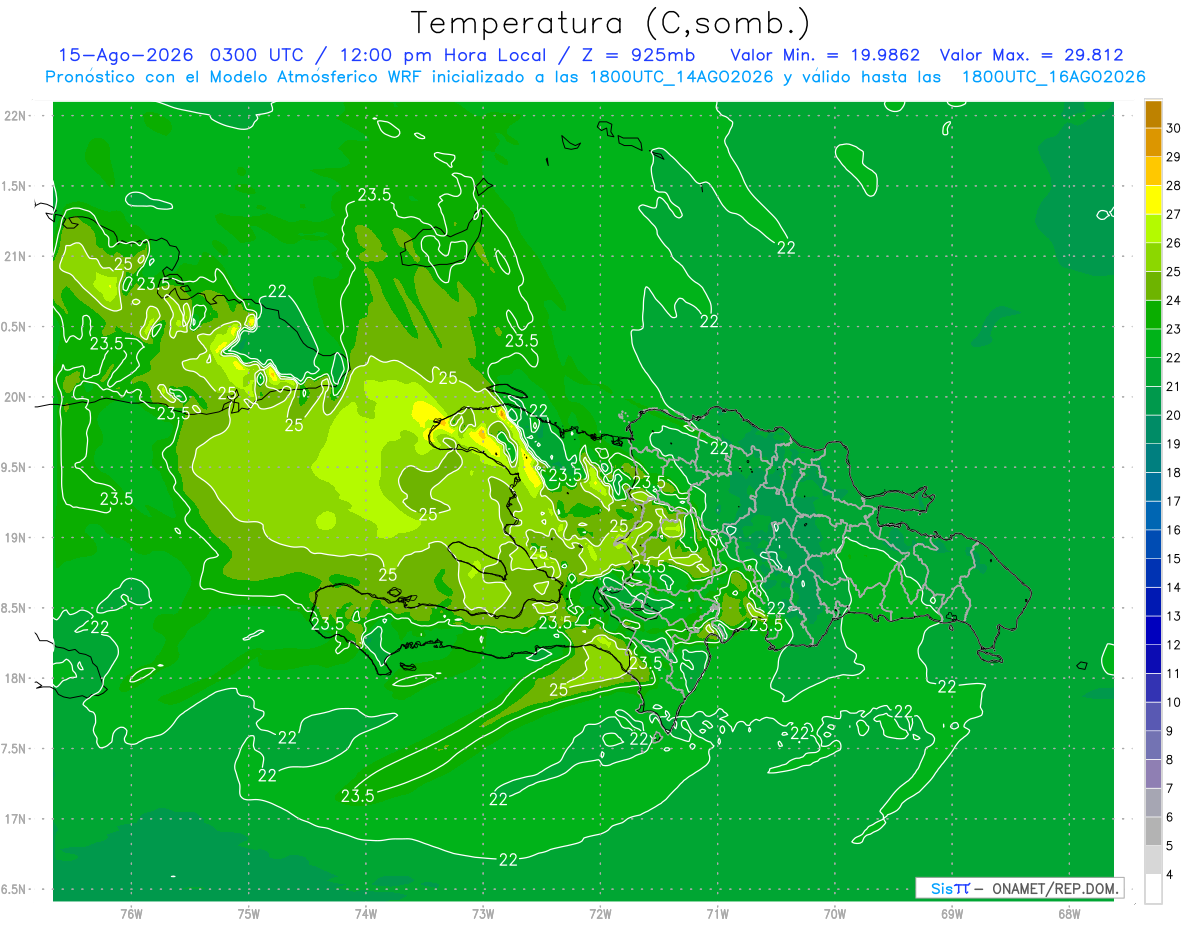Click color scale label "21"
This screenshot has width=1200, height=927.
(1175, 387)
